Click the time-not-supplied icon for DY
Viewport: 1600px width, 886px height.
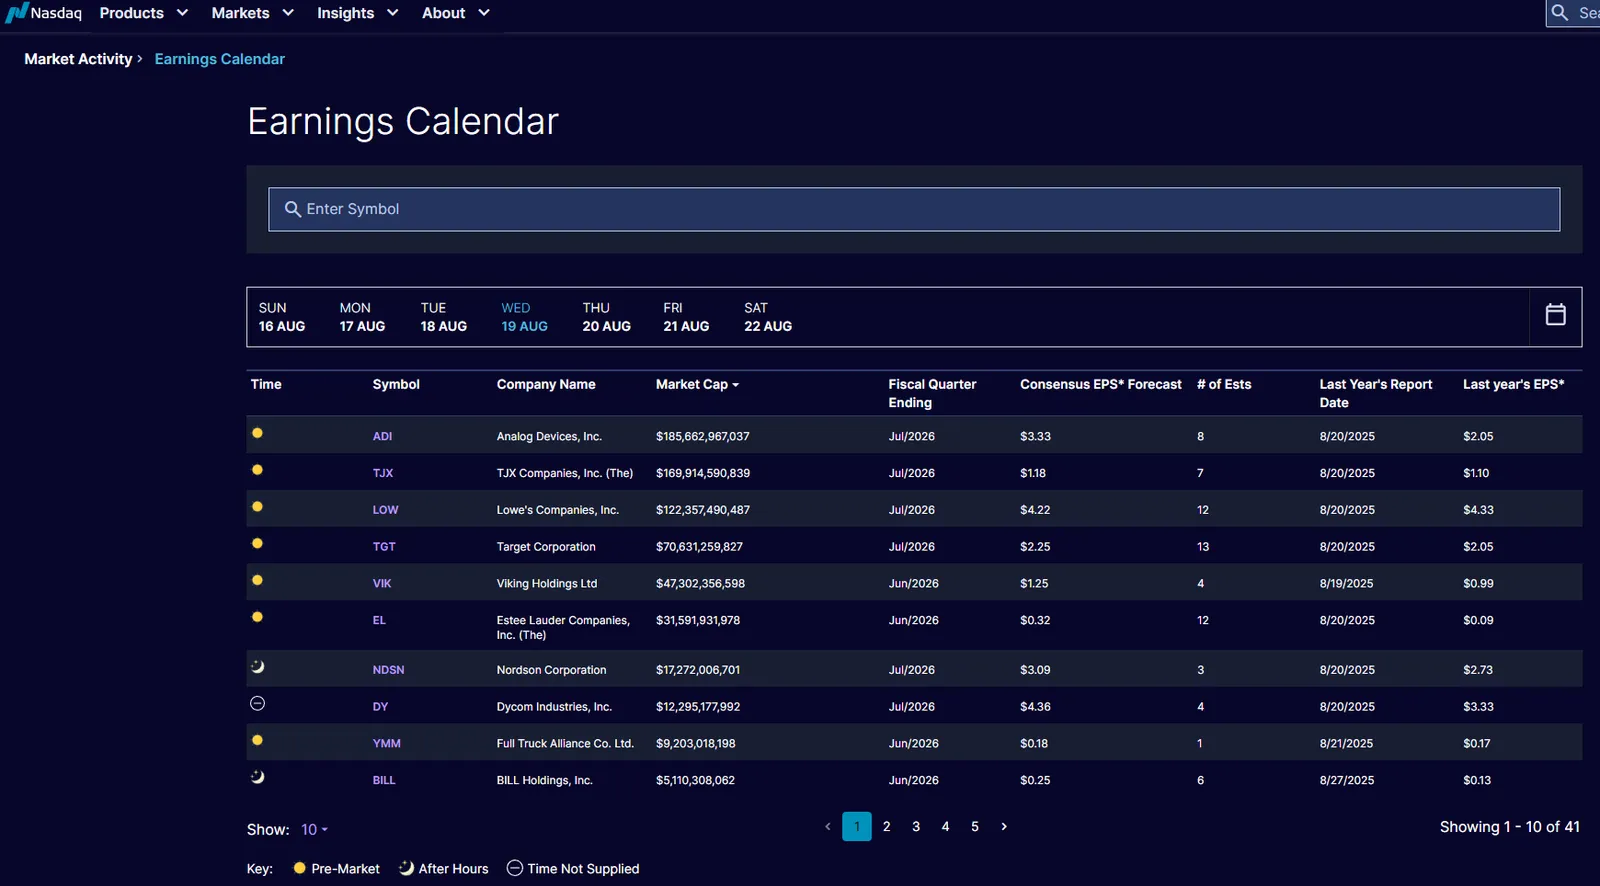point(257,704)
